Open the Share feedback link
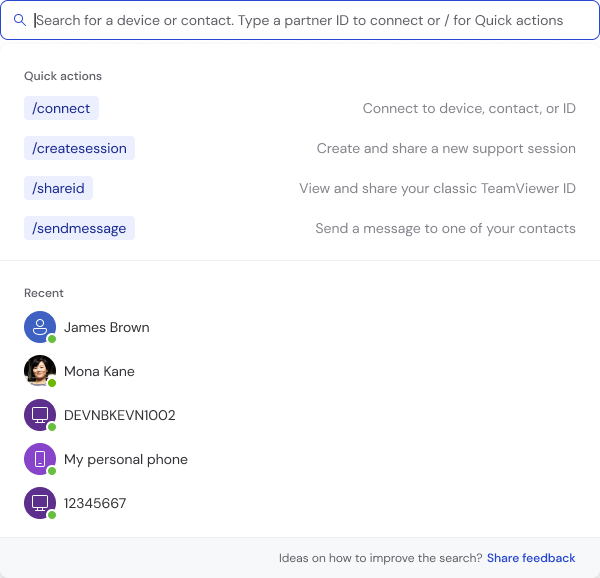Viewport: 600px width, 578px height. point(531,558)
